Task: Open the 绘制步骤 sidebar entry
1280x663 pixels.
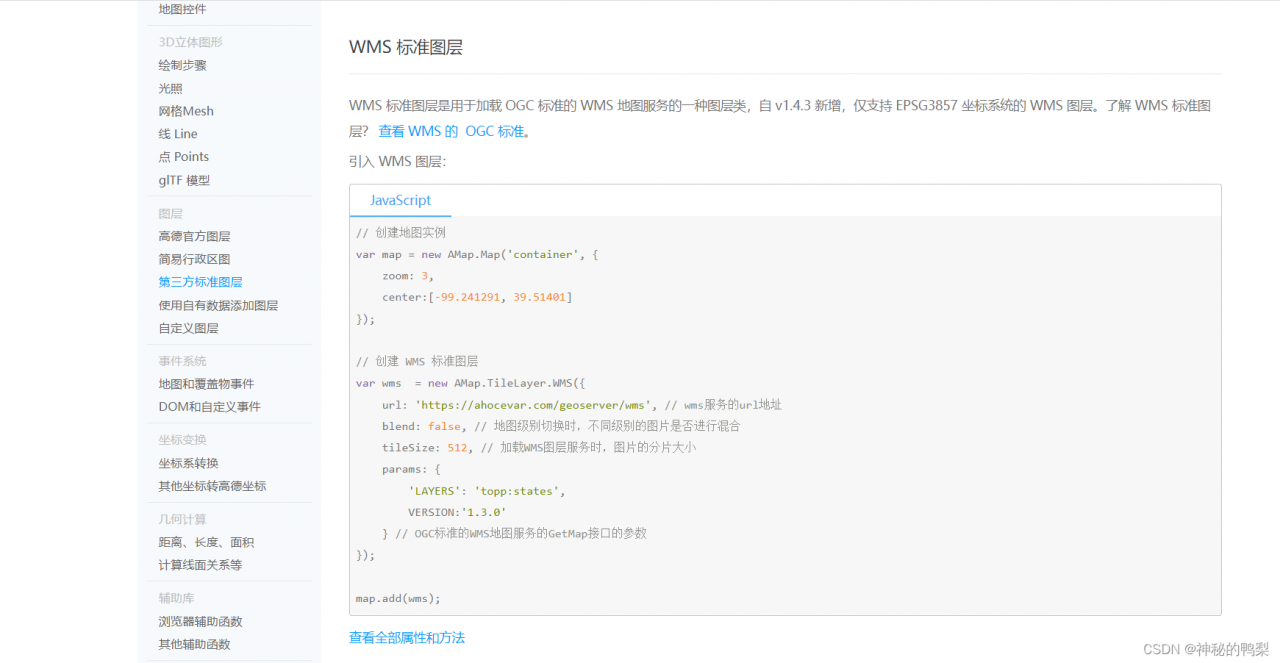Action: 183,65
